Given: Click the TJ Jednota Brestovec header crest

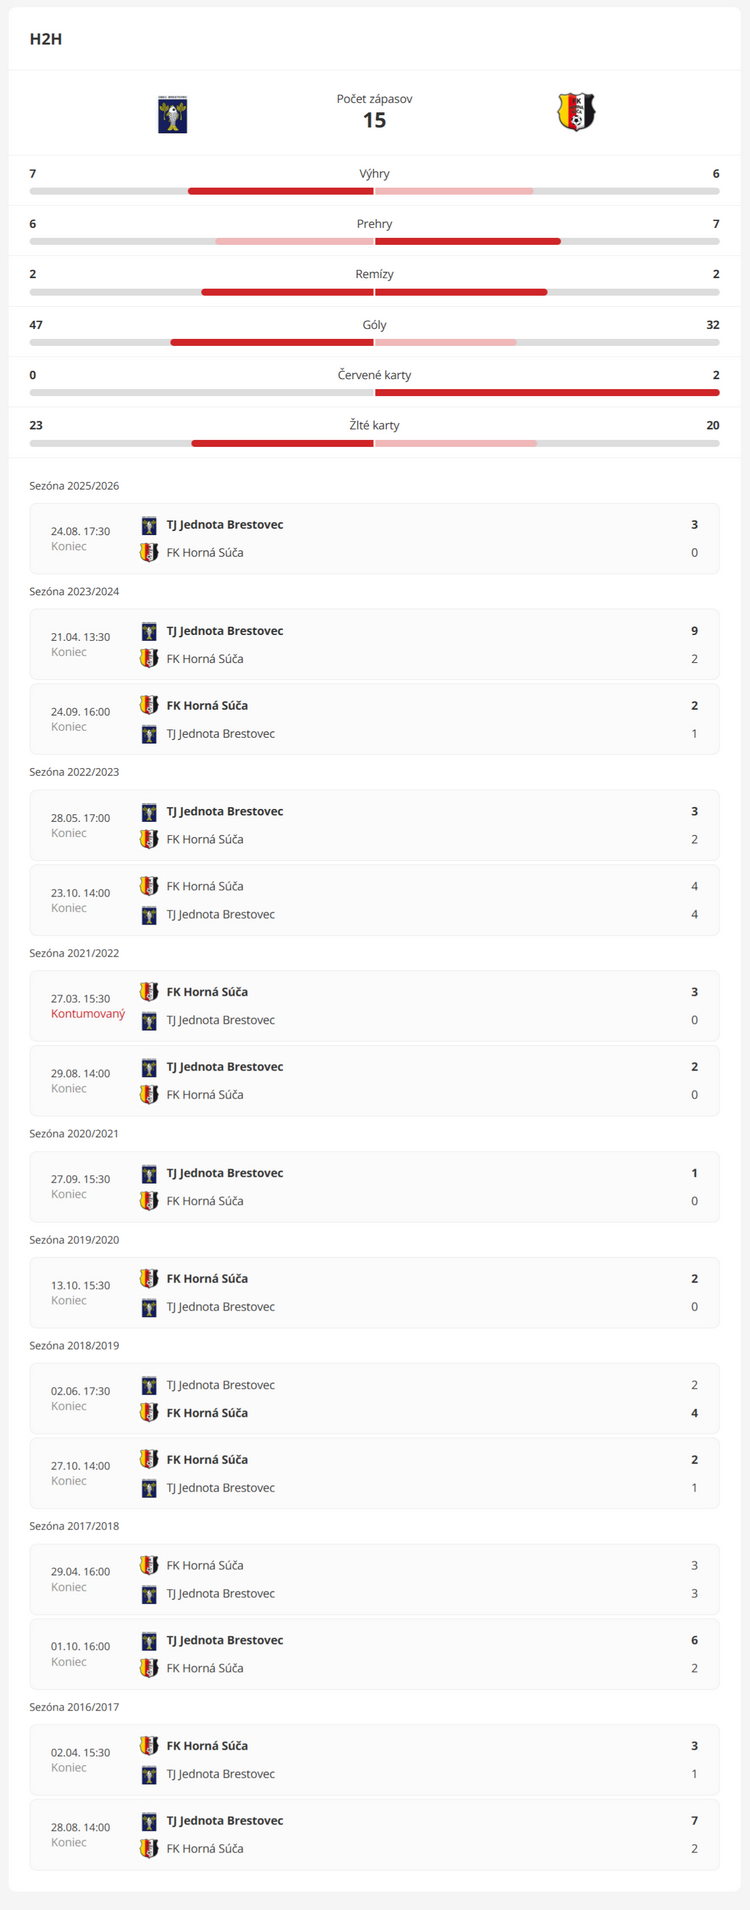Looking at the screenshot, I should 173,114.
